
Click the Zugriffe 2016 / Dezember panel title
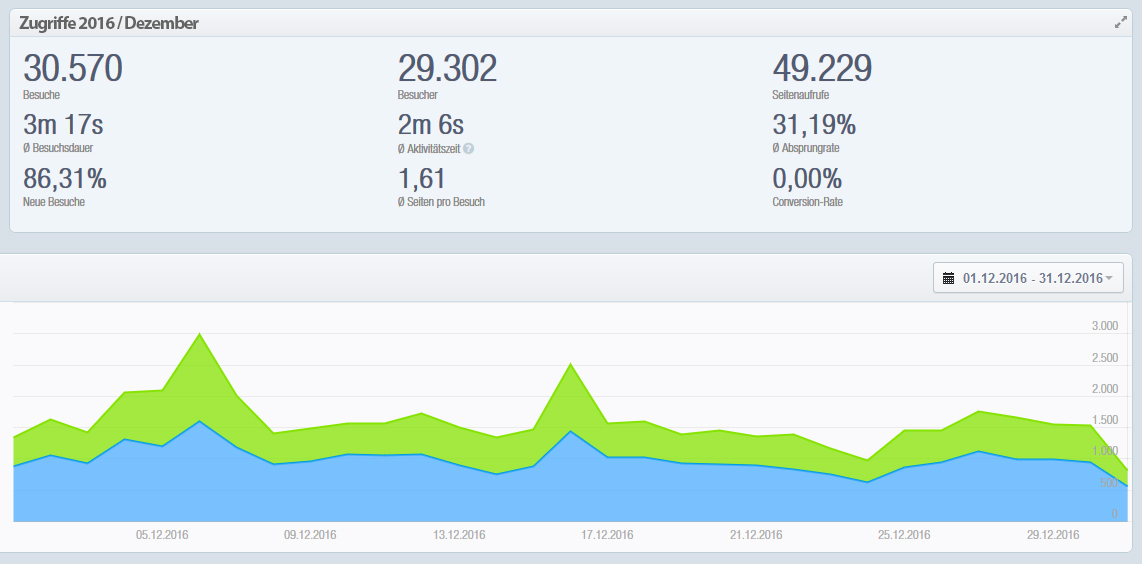coord(108,23)
